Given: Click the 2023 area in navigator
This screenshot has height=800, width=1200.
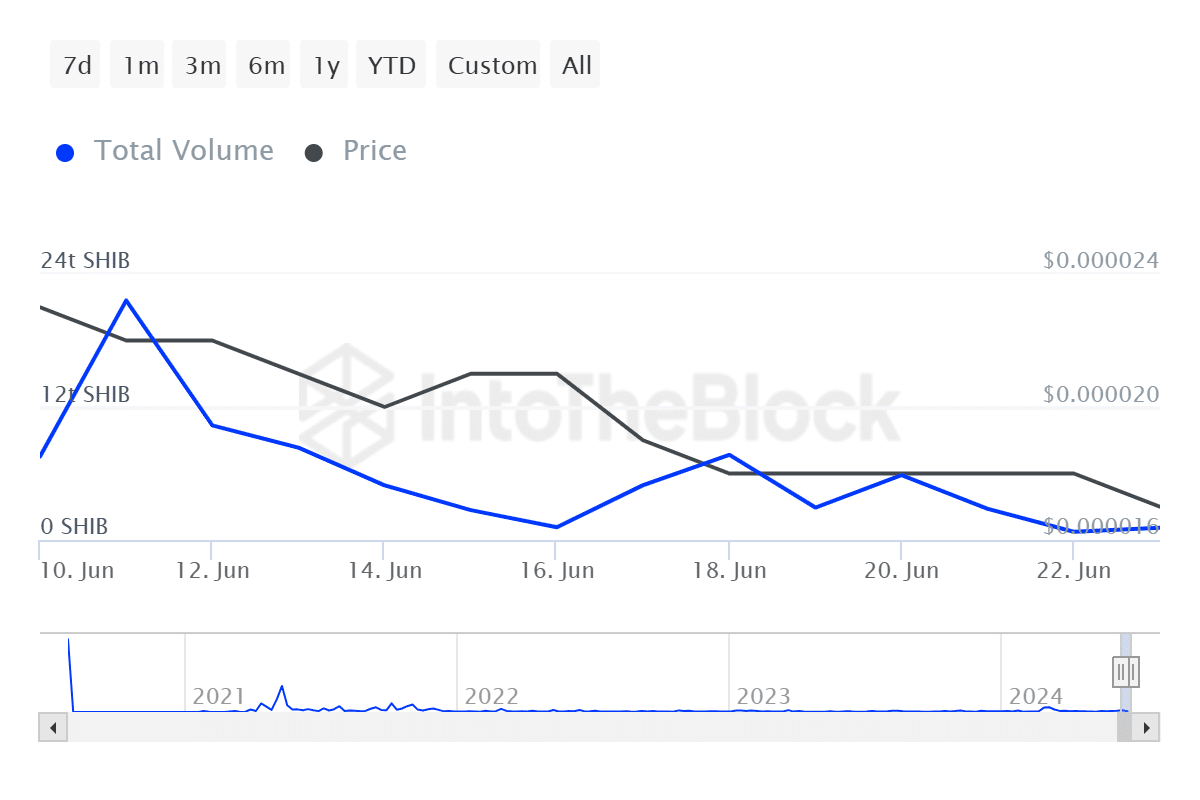Looking at the screenshot, I should click(x=763, y=695).
